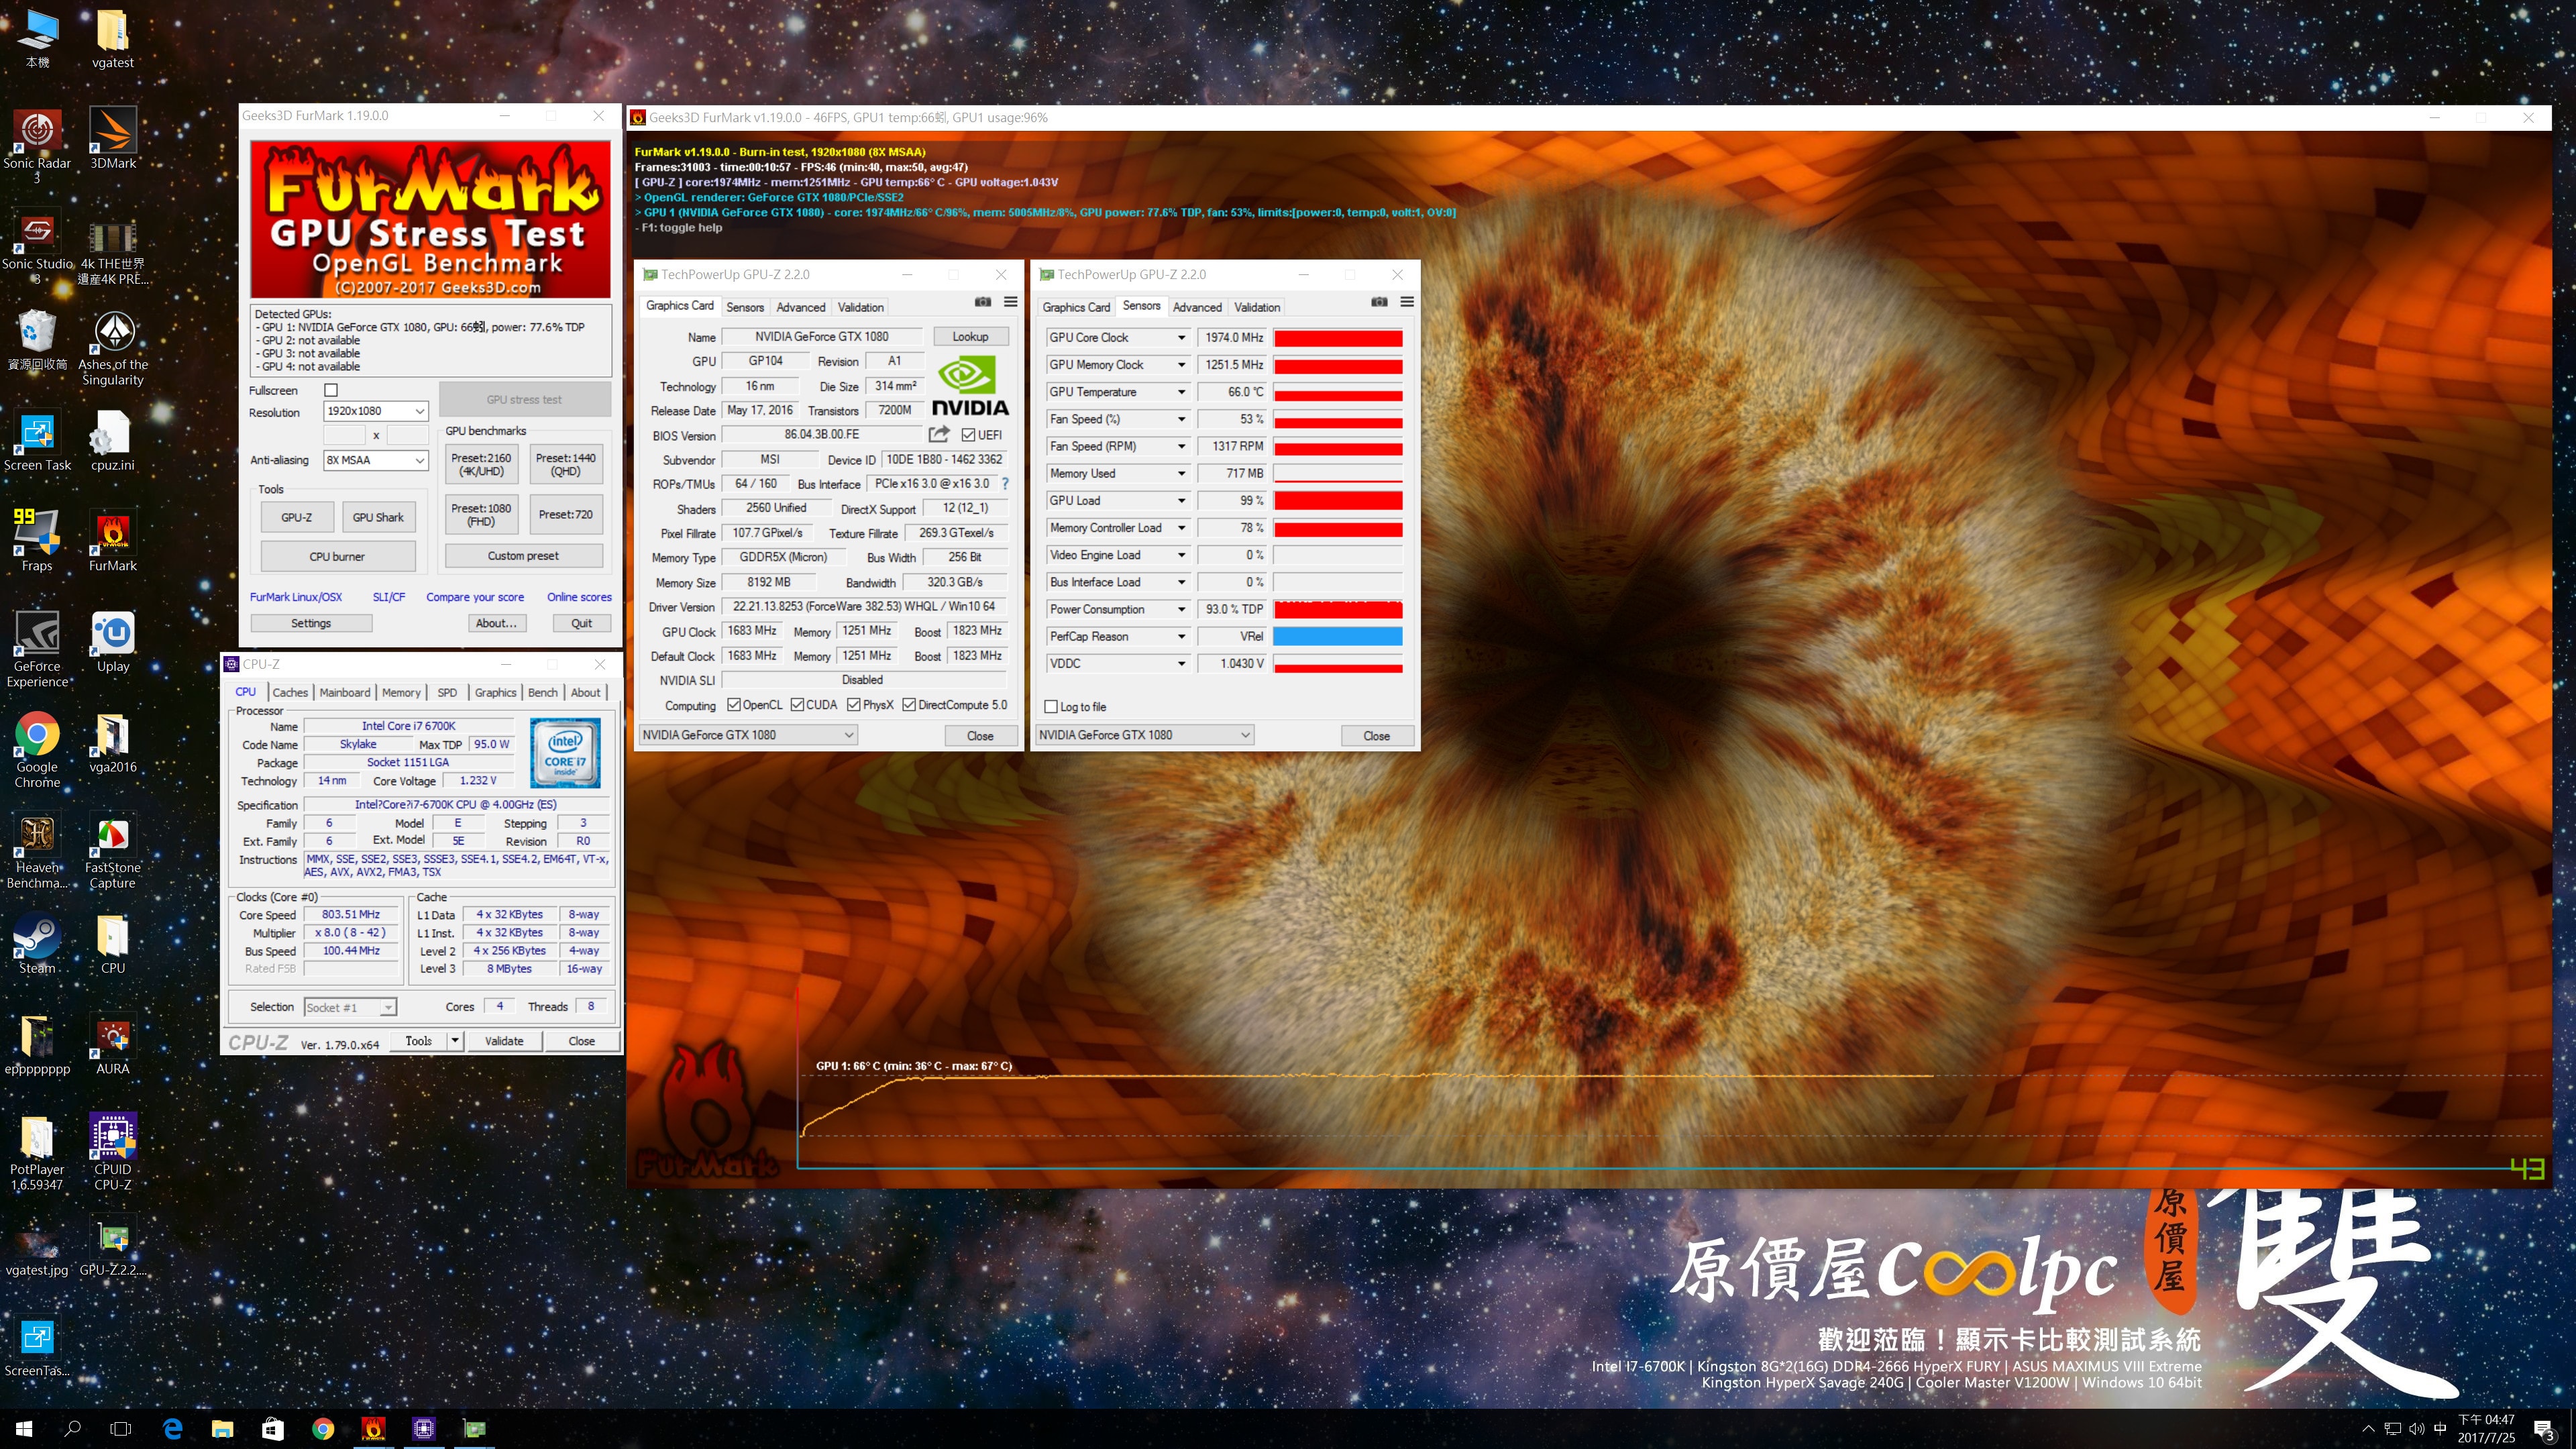Viewport: 2576px width, 1449px height.
Task: Click the GPU Shark button in FurMark
Action: click(x=378, y=517)
